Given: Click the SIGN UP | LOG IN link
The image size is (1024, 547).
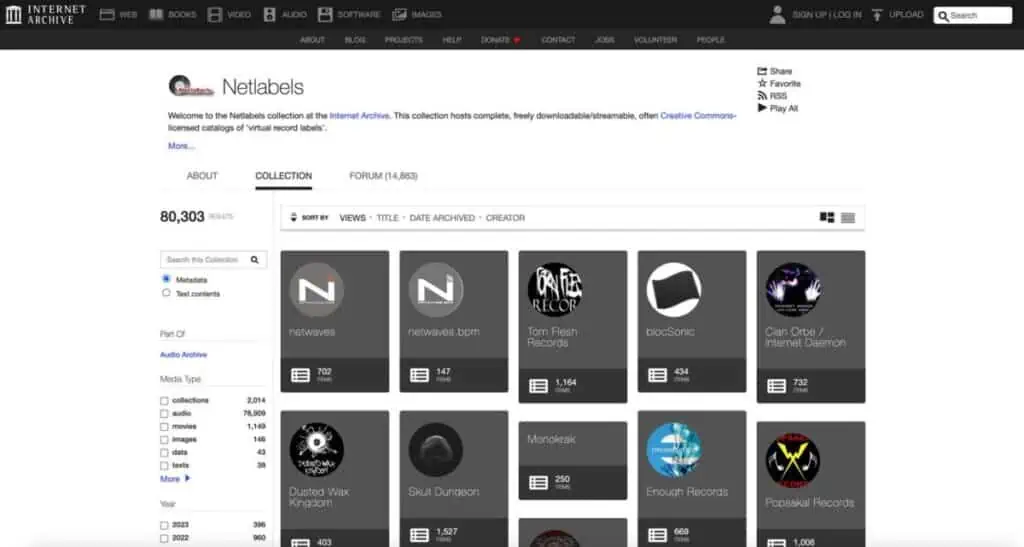Looking at the screenshot, I should [x=827, y=14].
